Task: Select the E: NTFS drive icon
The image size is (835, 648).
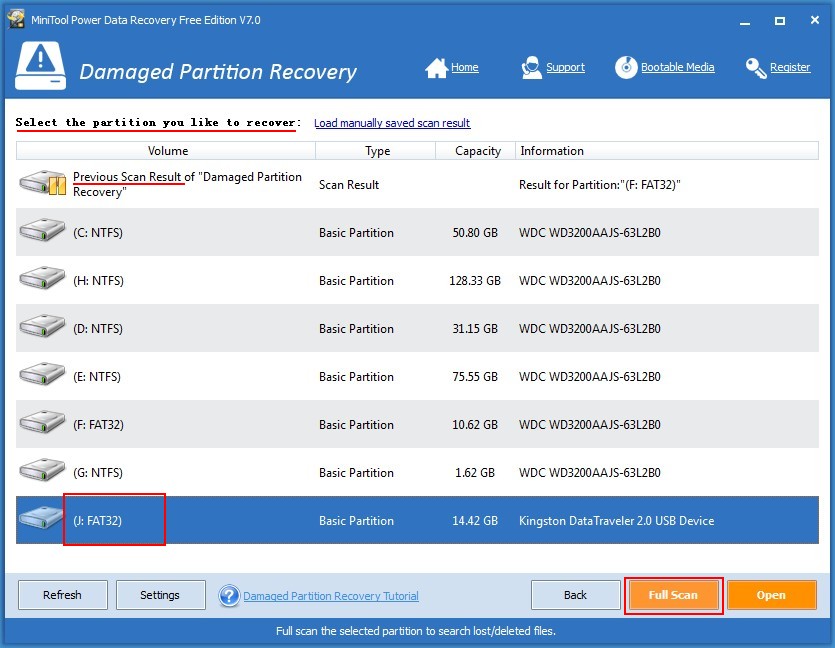Action: tap(42, 374)
